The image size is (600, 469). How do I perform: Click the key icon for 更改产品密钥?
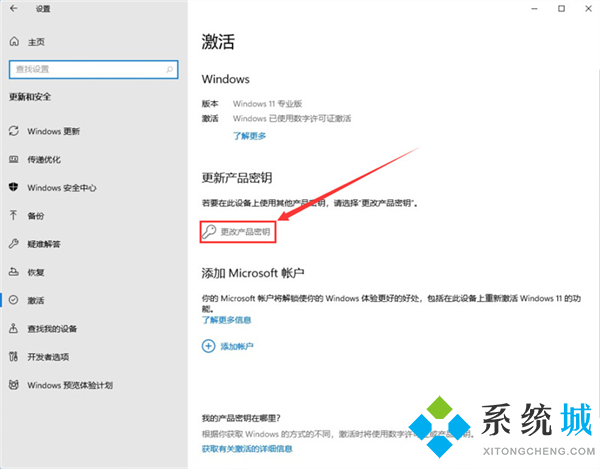209,231
